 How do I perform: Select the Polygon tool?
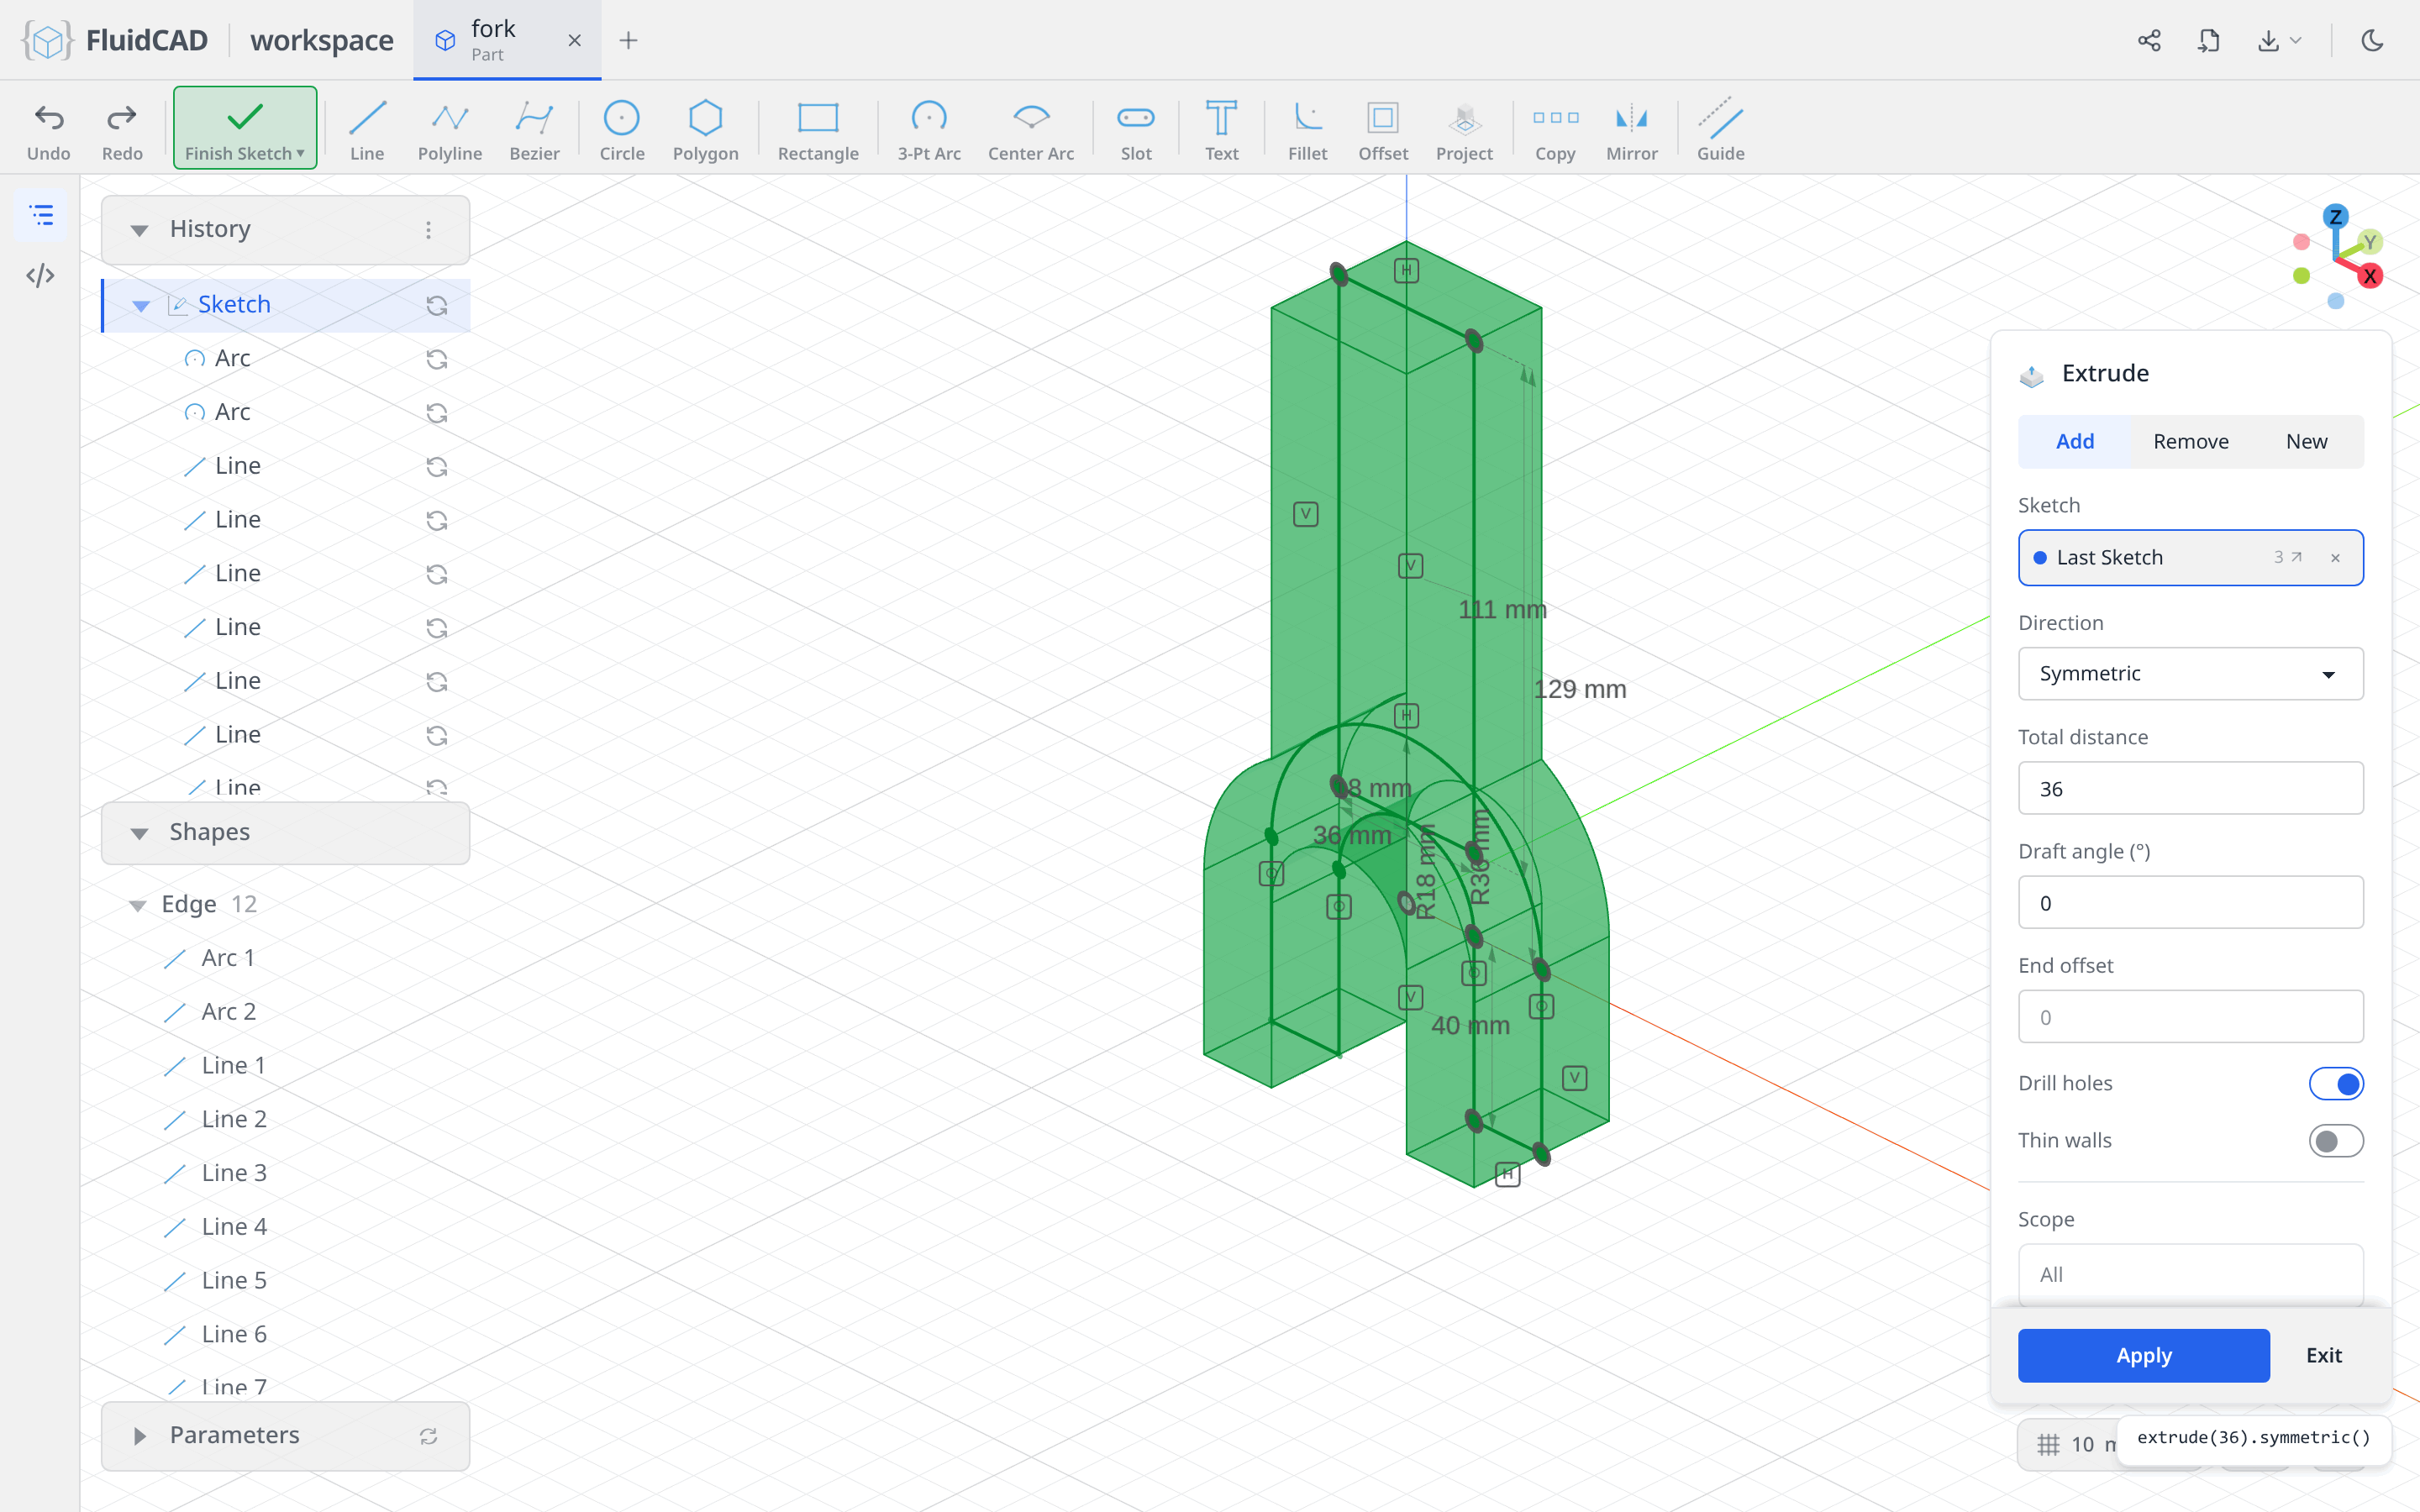705,130
